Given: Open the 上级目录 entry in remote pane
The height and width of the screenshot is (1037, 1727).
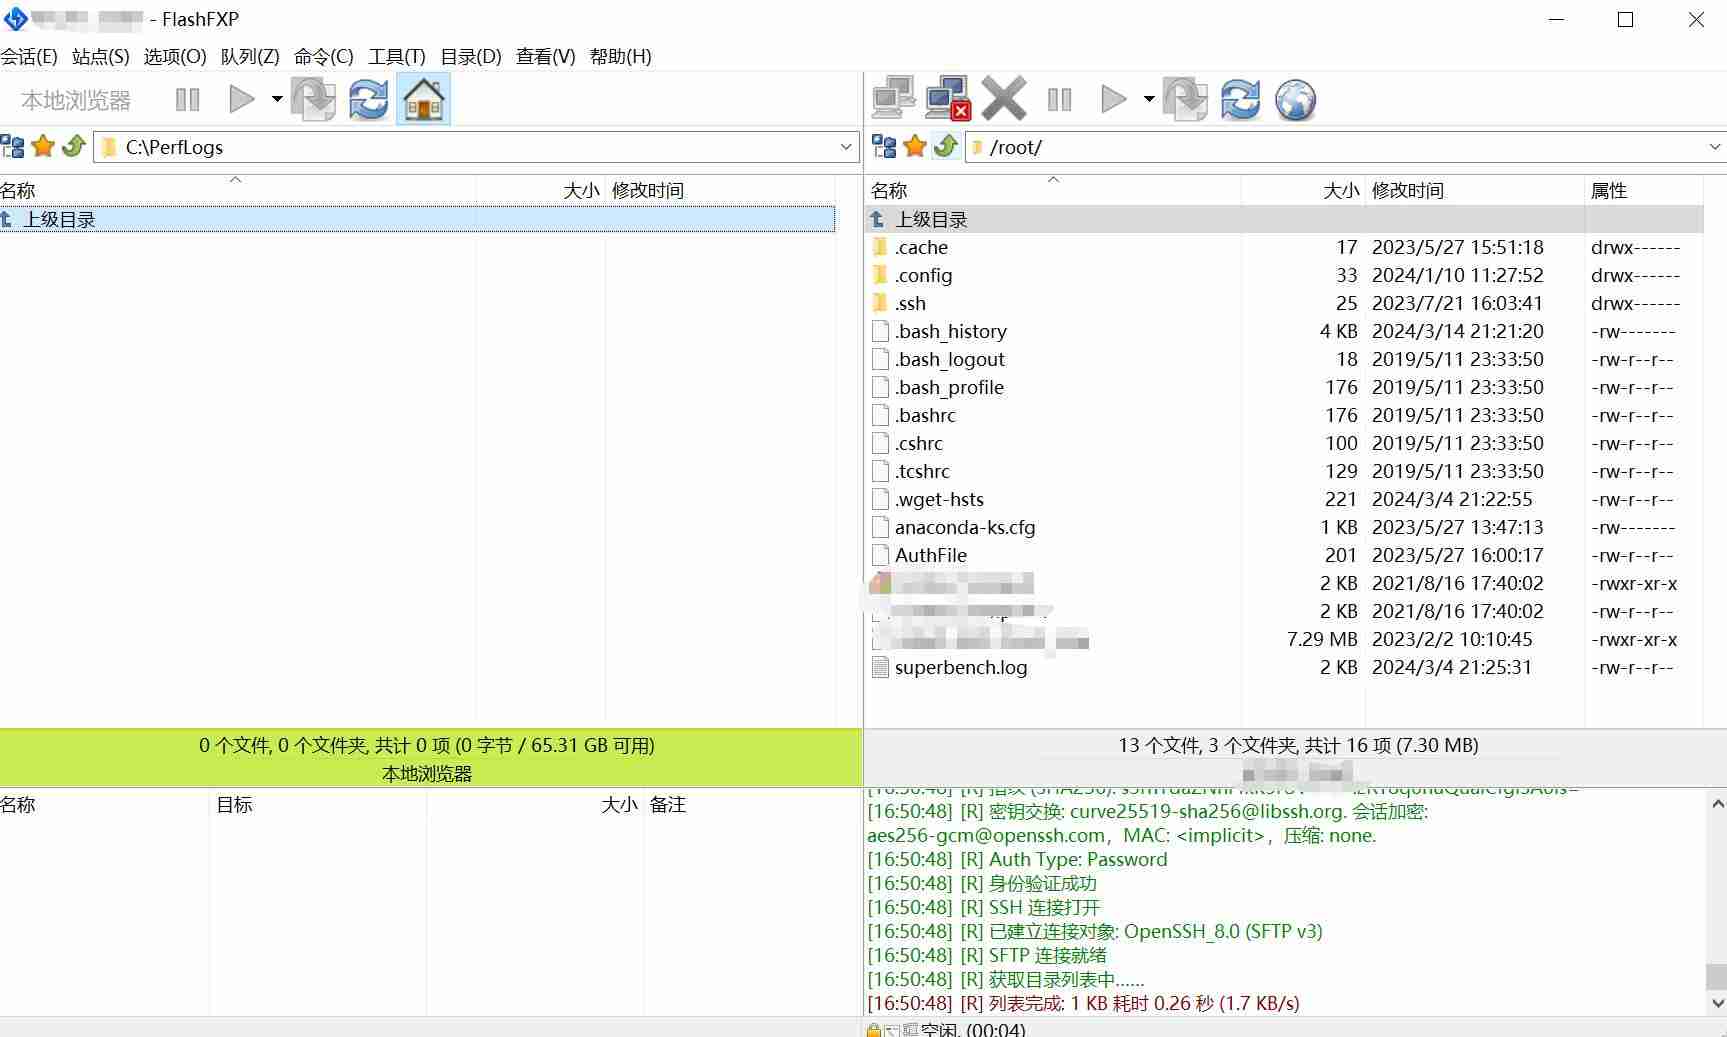Looking at the screenshot, I should coord(932,219).
